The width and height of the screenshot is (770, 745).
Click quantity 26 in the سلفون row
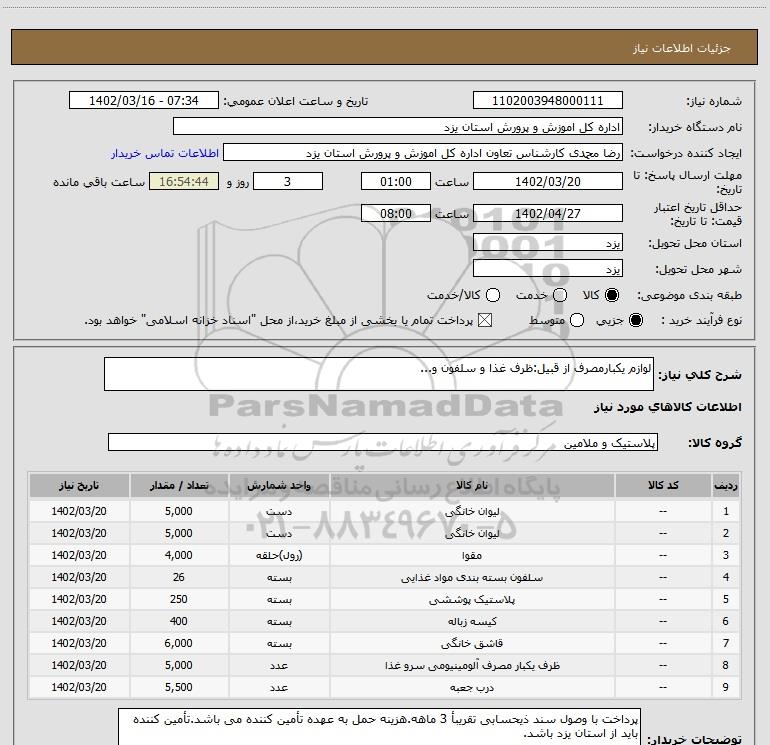pos(179,578)
